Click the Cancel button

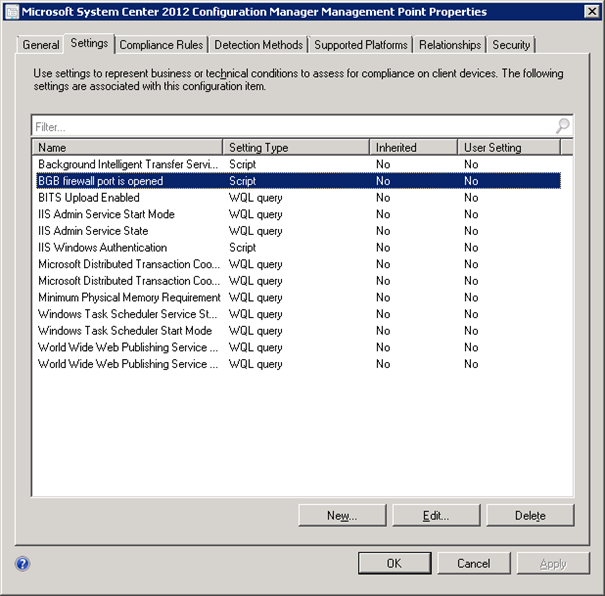pyautogui.click(x=474, y=563)
